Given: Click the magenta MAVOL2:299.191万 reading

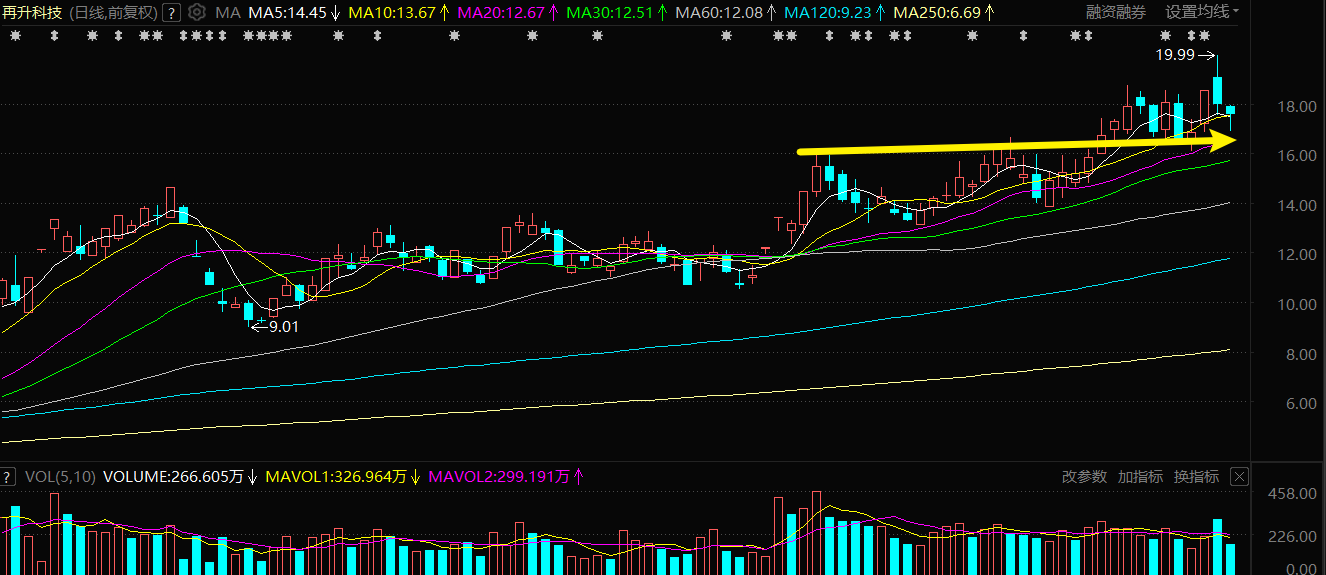Looking at the screenshot, I should pyautogui.click(x=498, y=477).
